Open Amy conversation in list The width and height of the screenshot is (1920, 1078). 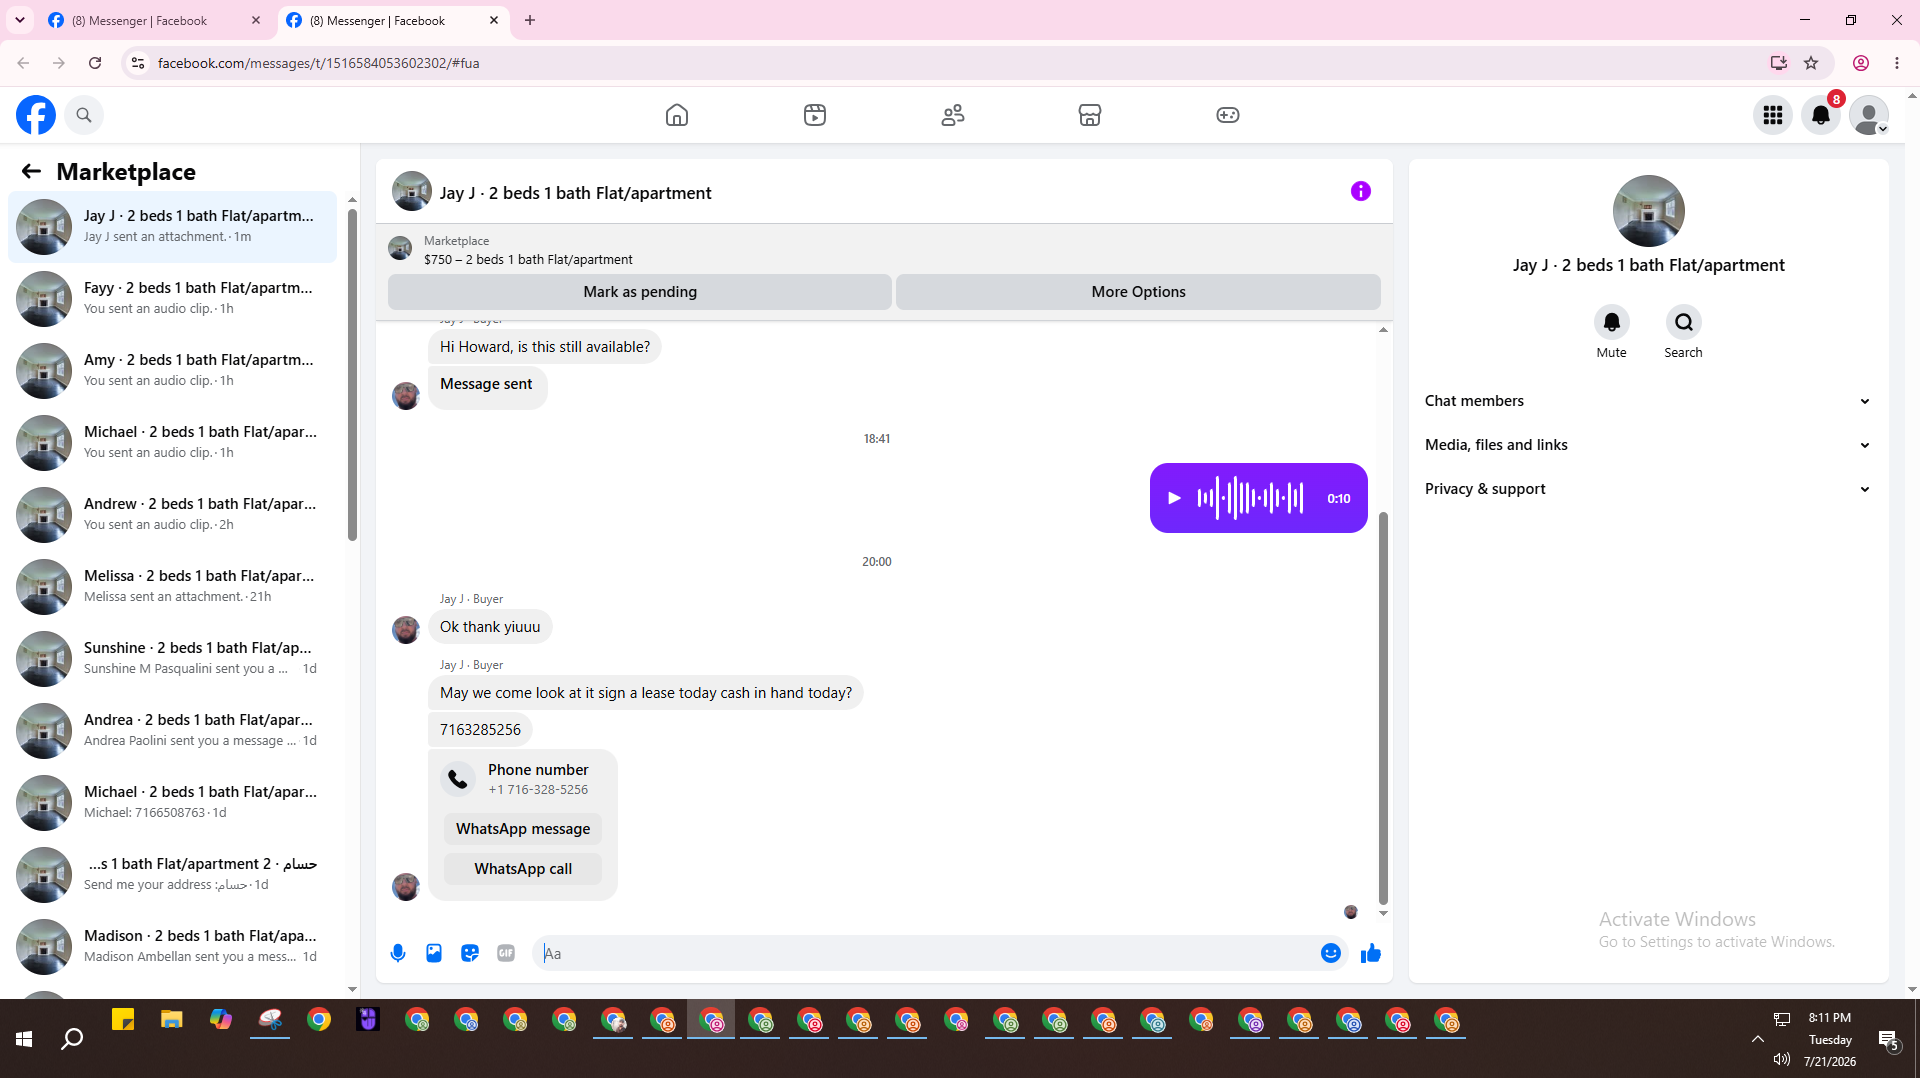coord(173,371)
